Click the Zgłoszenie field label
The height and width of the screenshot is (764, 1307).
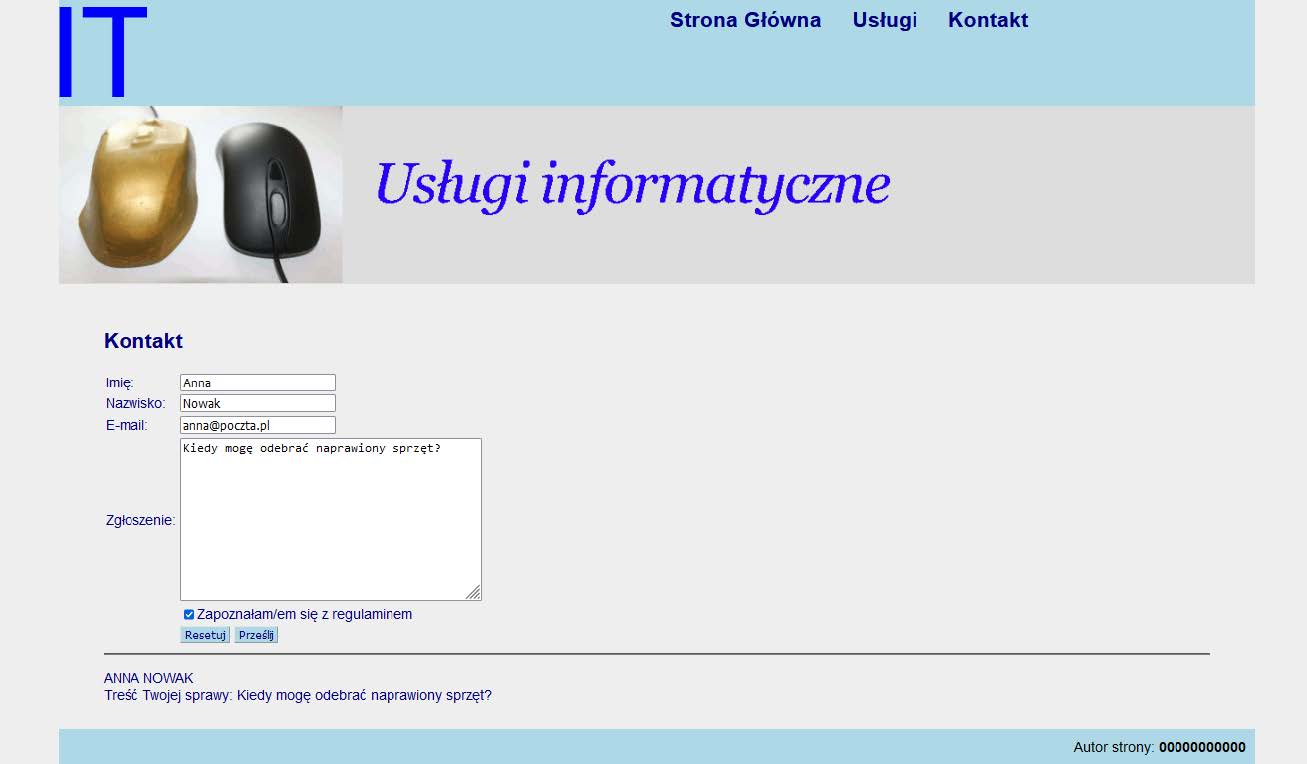[x=140, y=520]
